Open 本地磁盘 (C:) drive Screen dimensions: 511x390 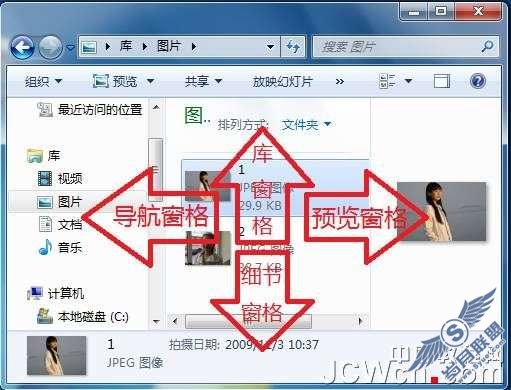coord(93,317)
